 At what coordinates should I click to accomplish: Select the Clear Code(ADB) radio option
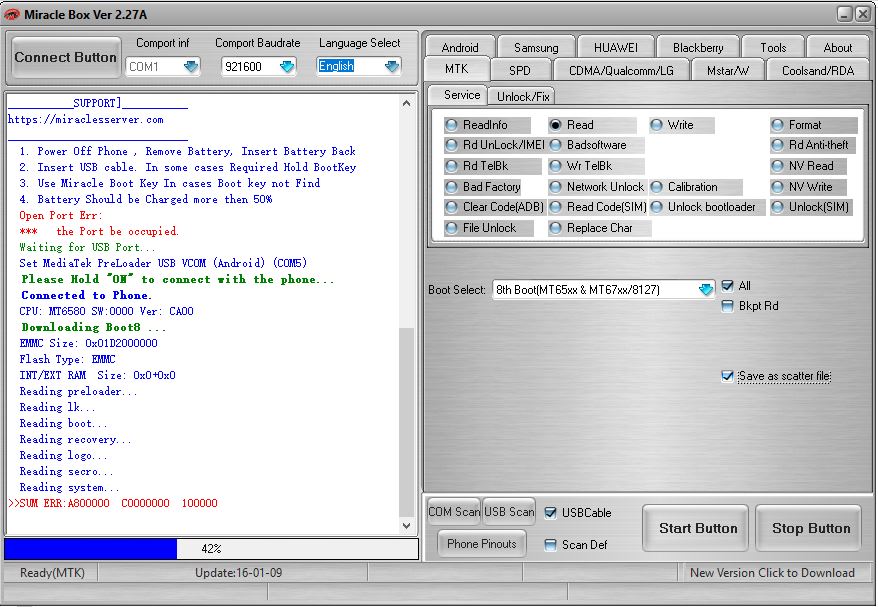[x=494, y=207]
